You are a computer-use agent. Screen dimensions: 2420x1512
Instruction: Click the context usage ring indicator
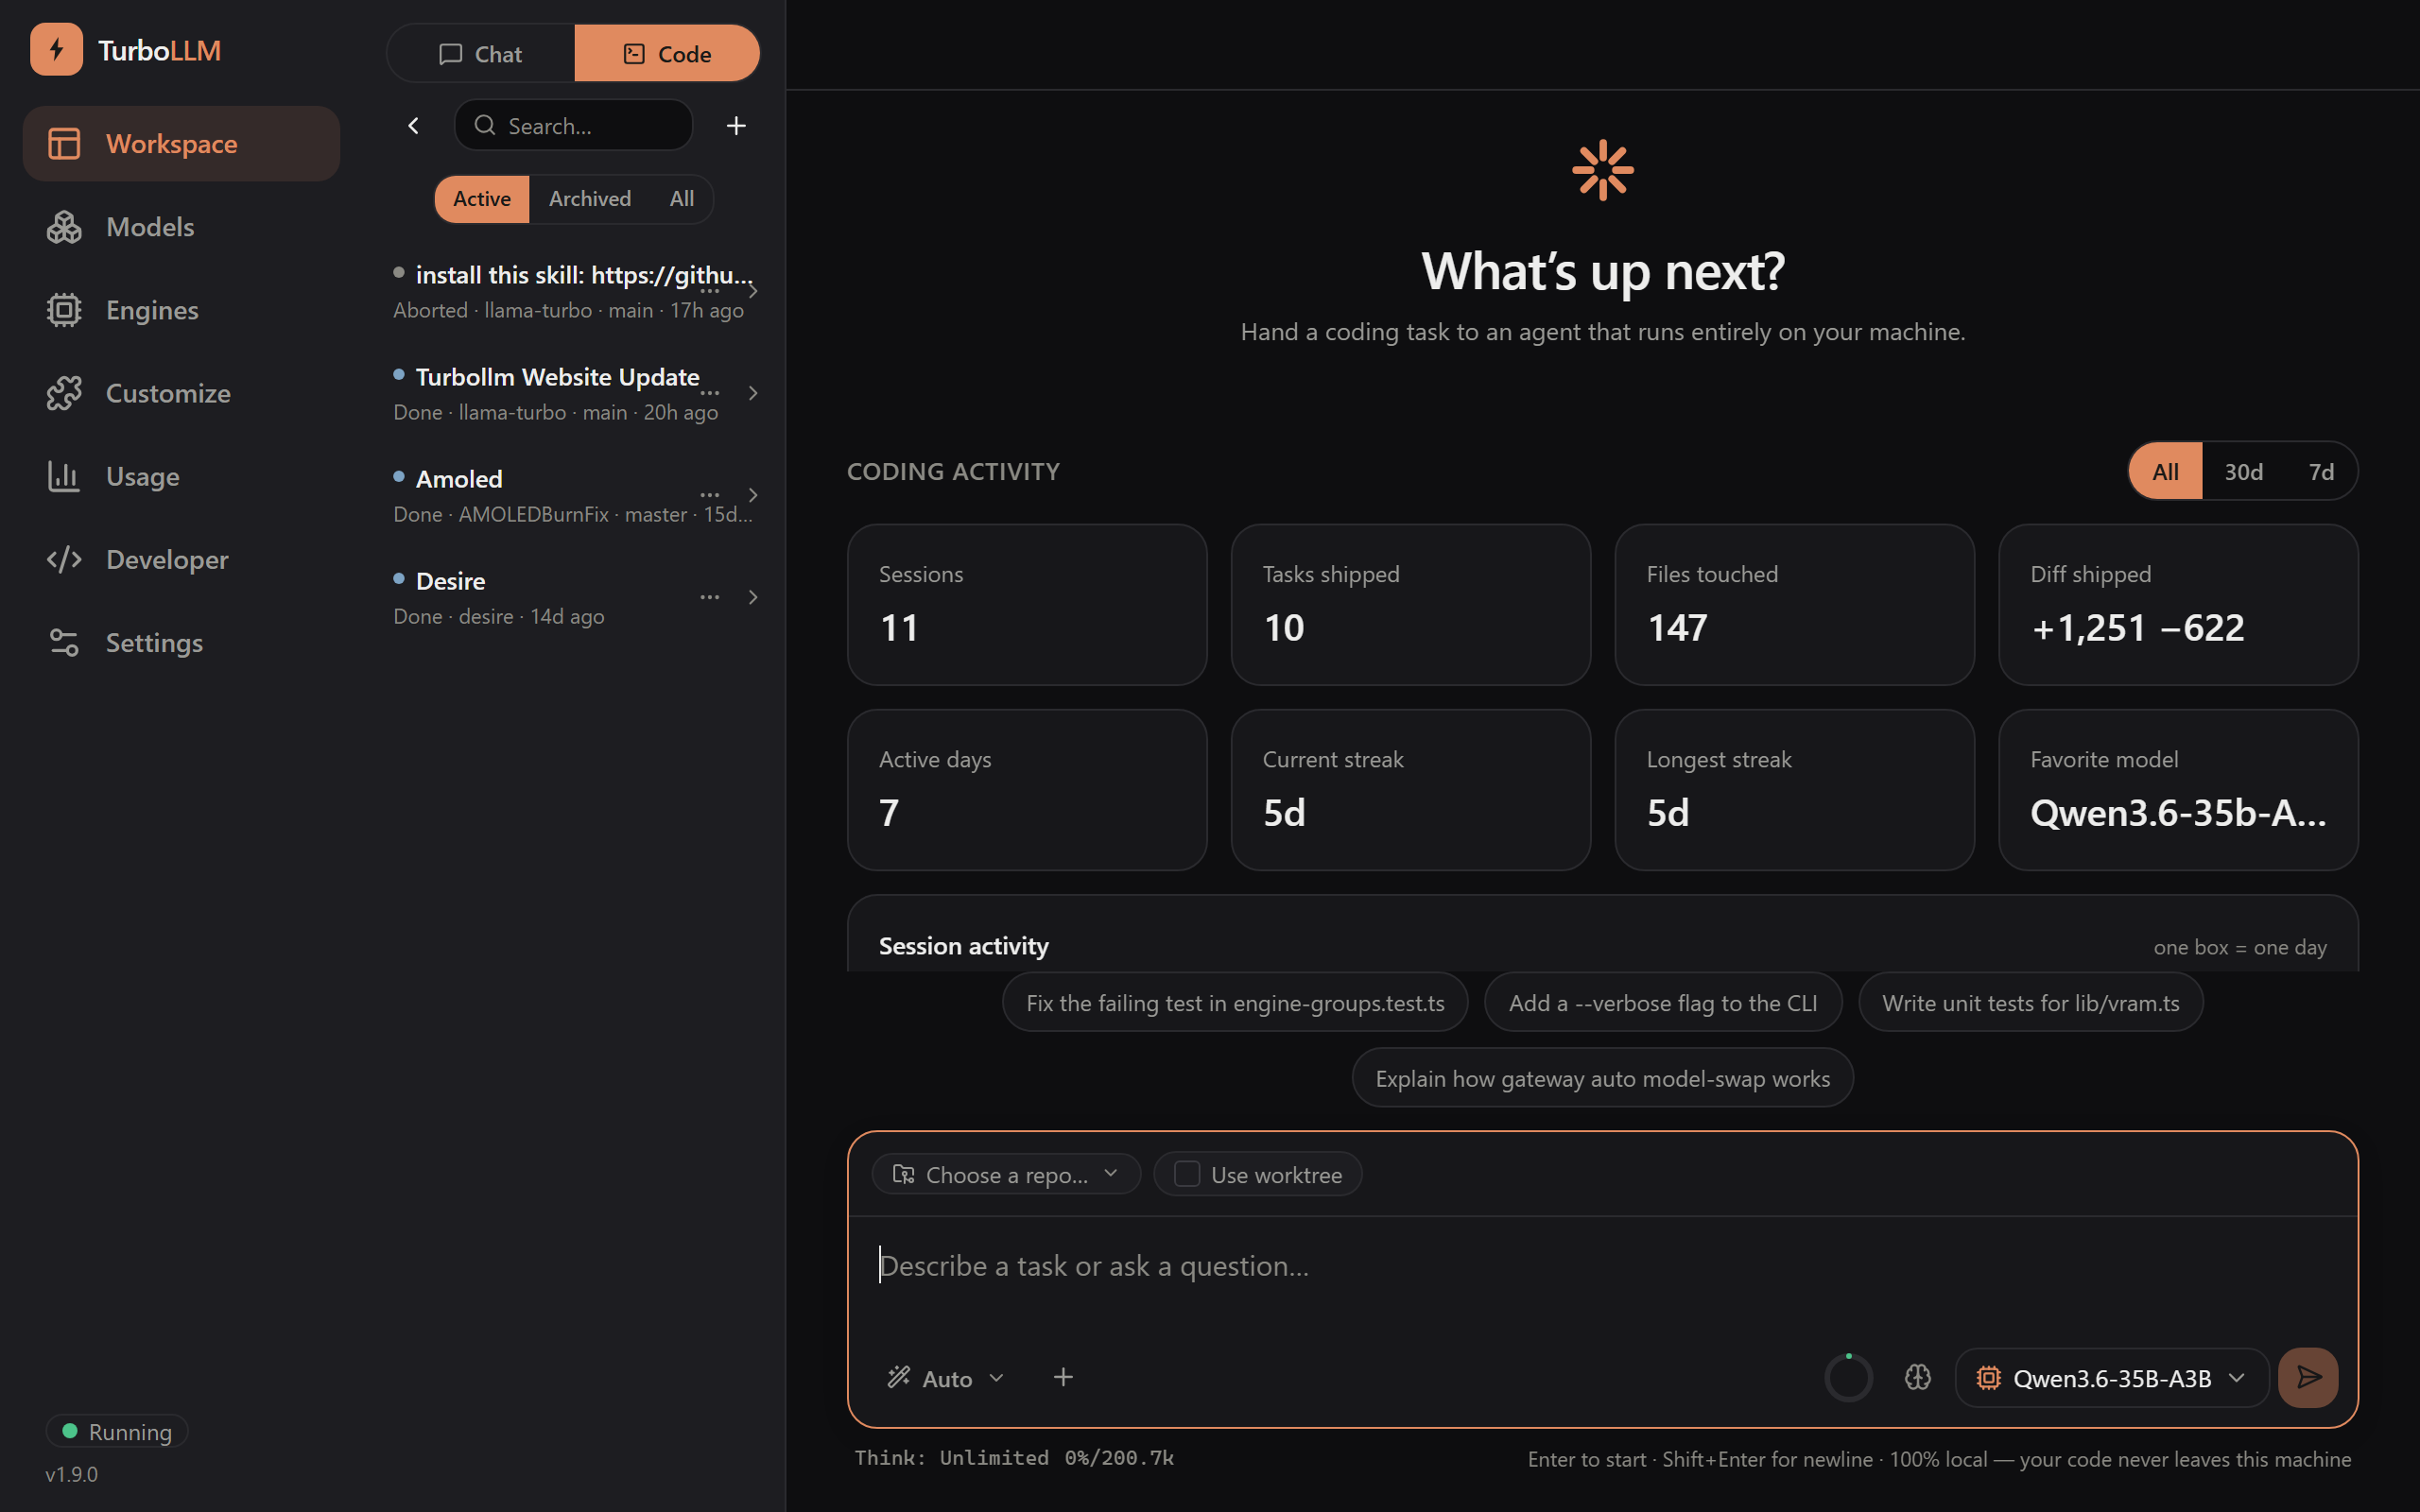click(1848, 1378)
